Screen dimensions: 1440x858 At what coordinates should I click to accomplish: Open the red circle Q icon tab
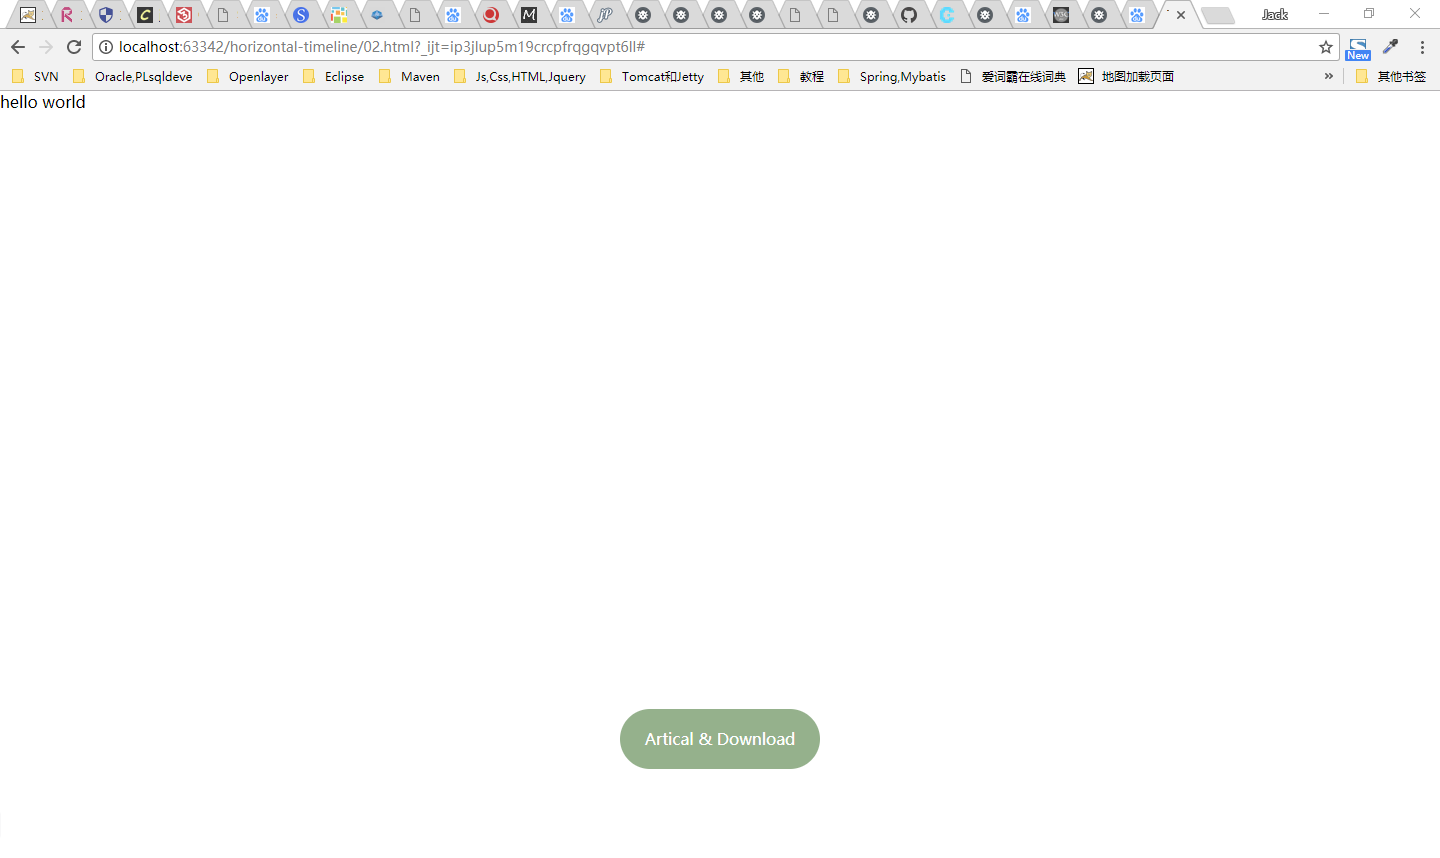(x=491, y=15)
